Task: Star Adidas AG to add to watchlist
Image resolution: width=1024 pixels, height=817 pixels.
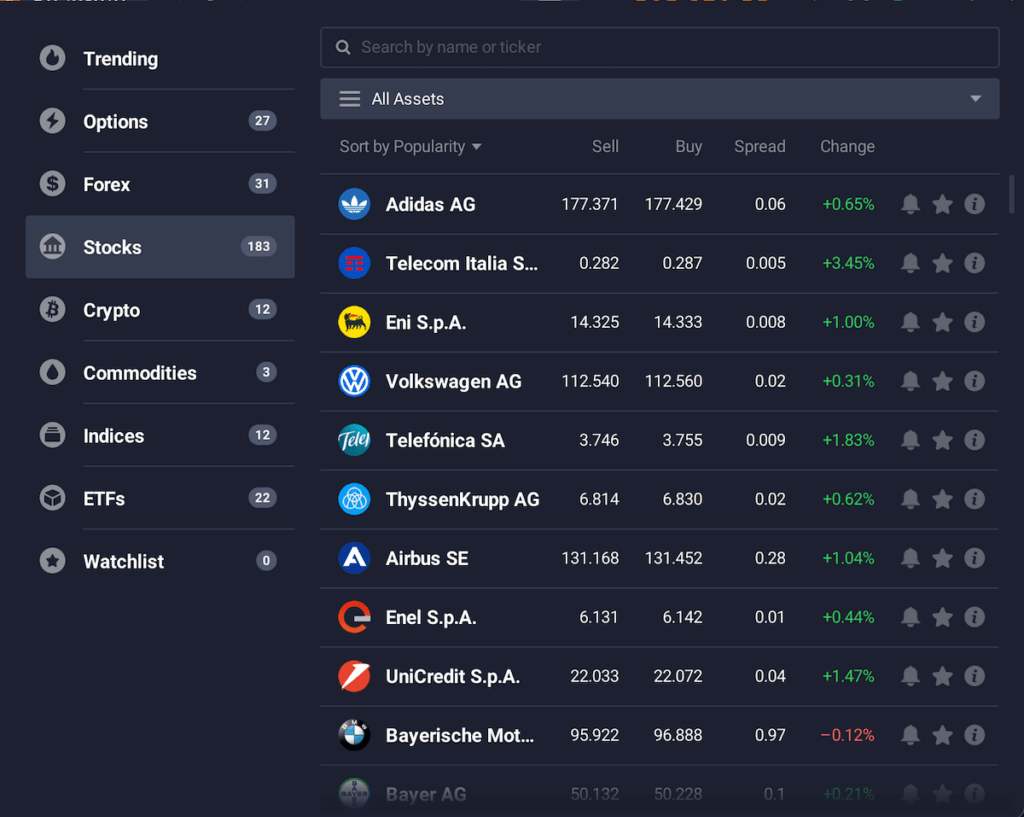Action: (x=942, y=204)
